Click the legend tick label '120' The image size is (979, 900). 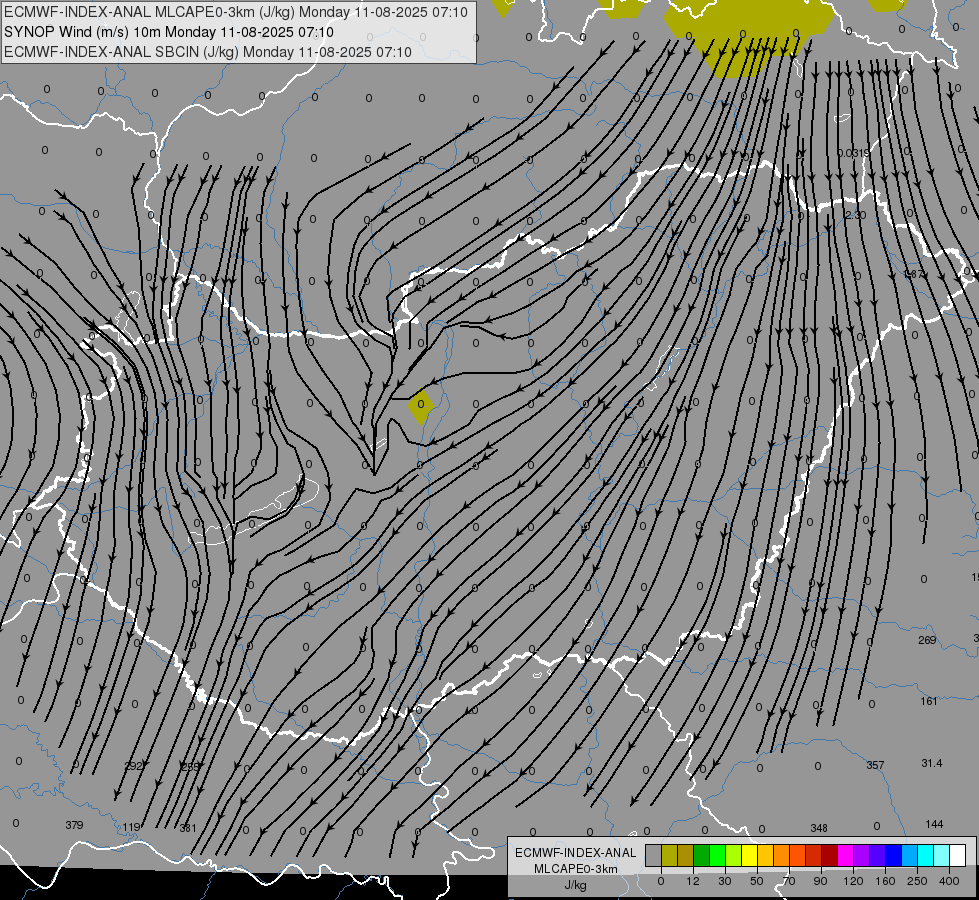point(853,881)
